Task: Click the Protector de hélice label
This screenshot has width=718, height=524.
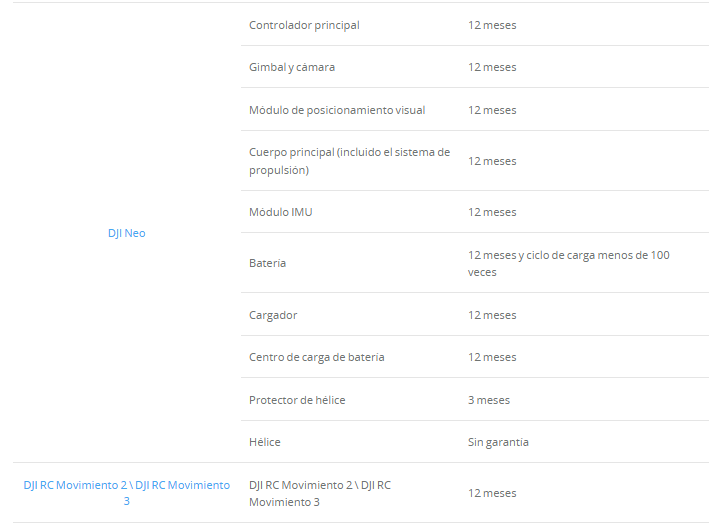Action: tap(295, 400)
